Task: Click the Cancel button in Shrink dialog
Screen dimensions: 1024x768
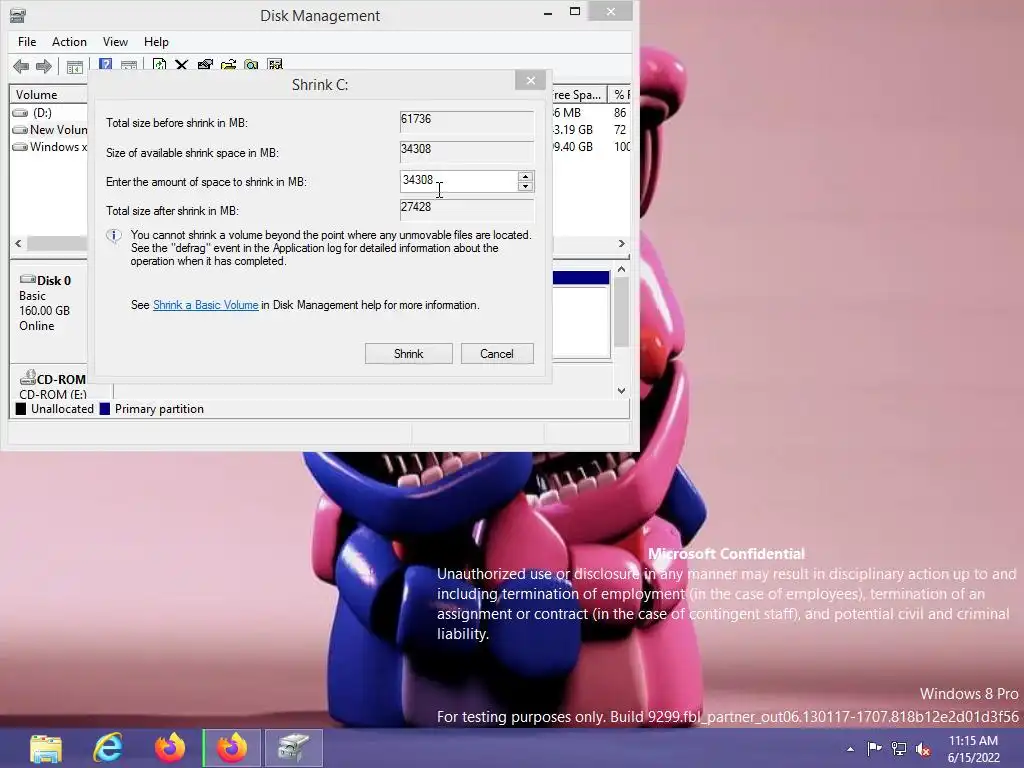Action: point(497,354)
